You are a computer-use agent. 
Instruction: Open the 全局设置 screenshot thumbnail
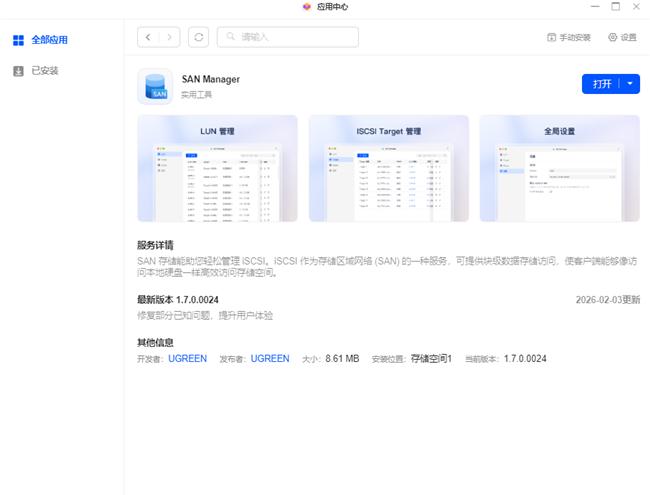tap(559, 168)
